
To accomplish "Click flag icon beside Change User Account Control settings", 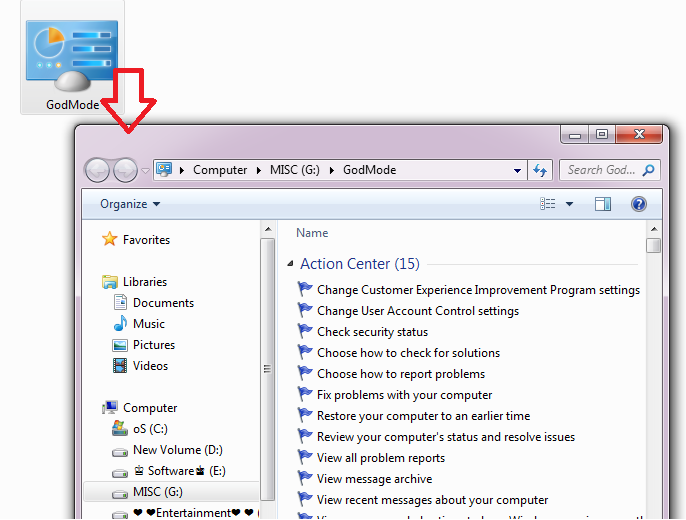I will tap(305, 310).
